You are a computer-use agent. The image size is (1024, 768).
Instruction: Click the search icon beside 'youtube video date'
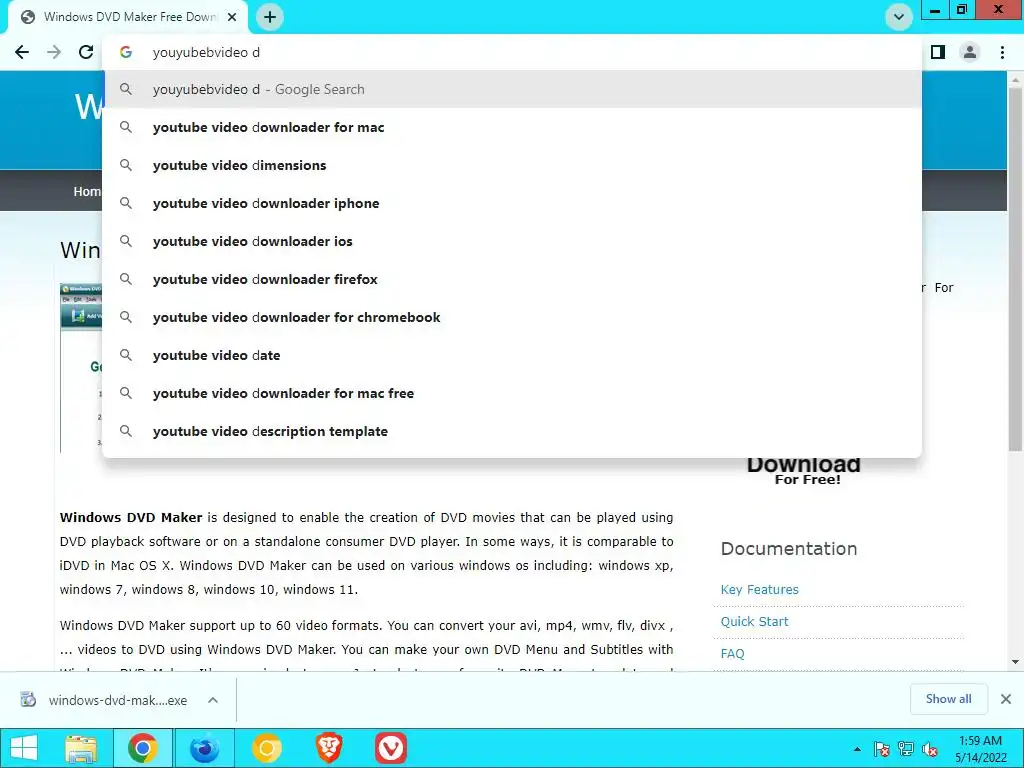tap(126, 355)
